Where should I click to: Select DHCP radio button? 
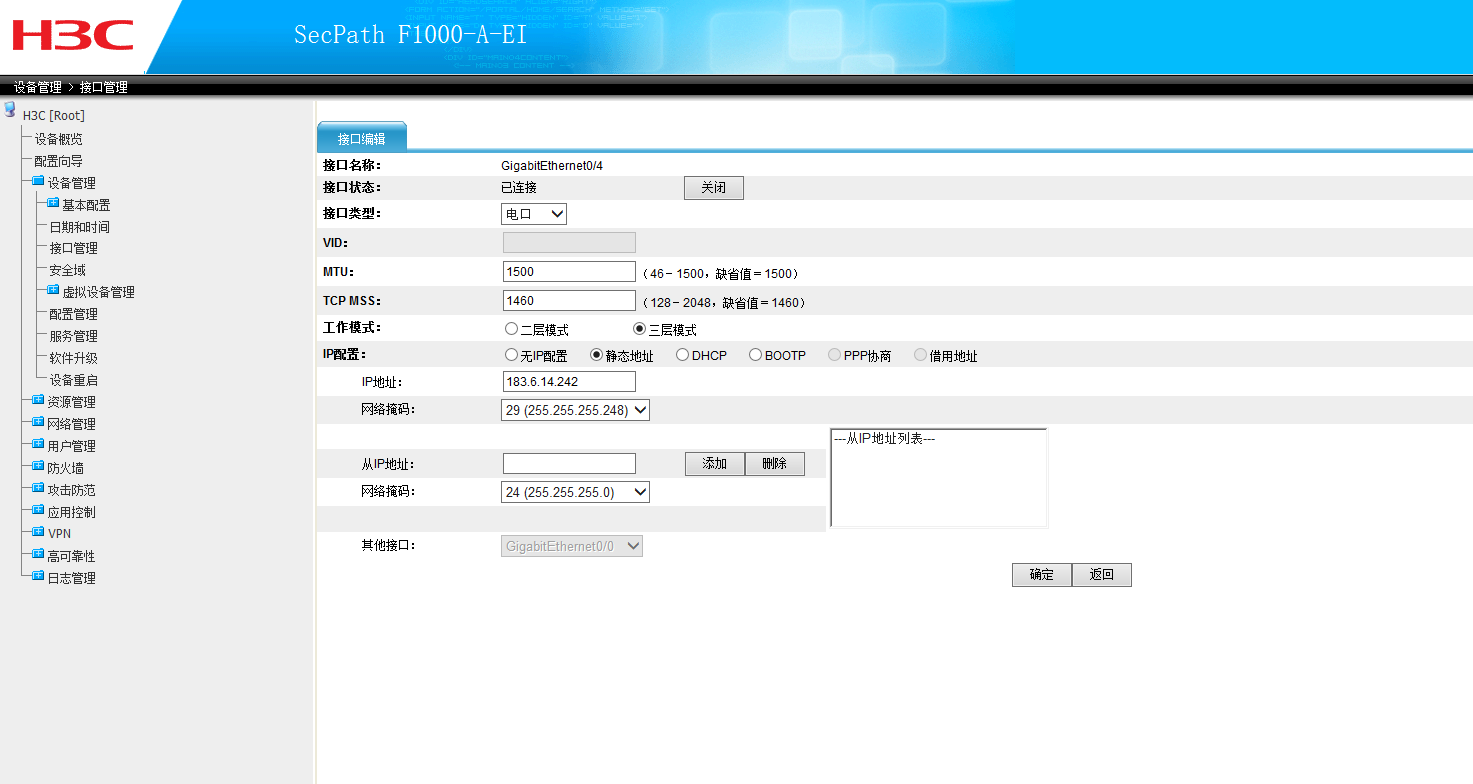(682, 355)
